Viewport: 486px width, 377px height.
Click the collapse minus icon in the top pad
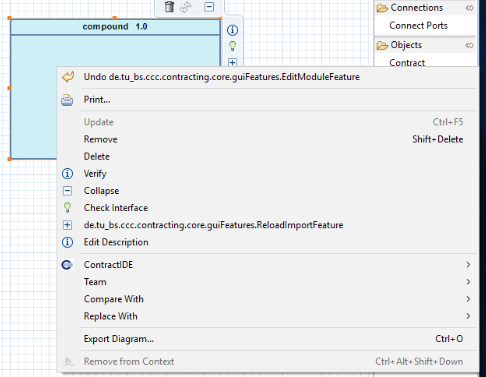tap(209, 7)
